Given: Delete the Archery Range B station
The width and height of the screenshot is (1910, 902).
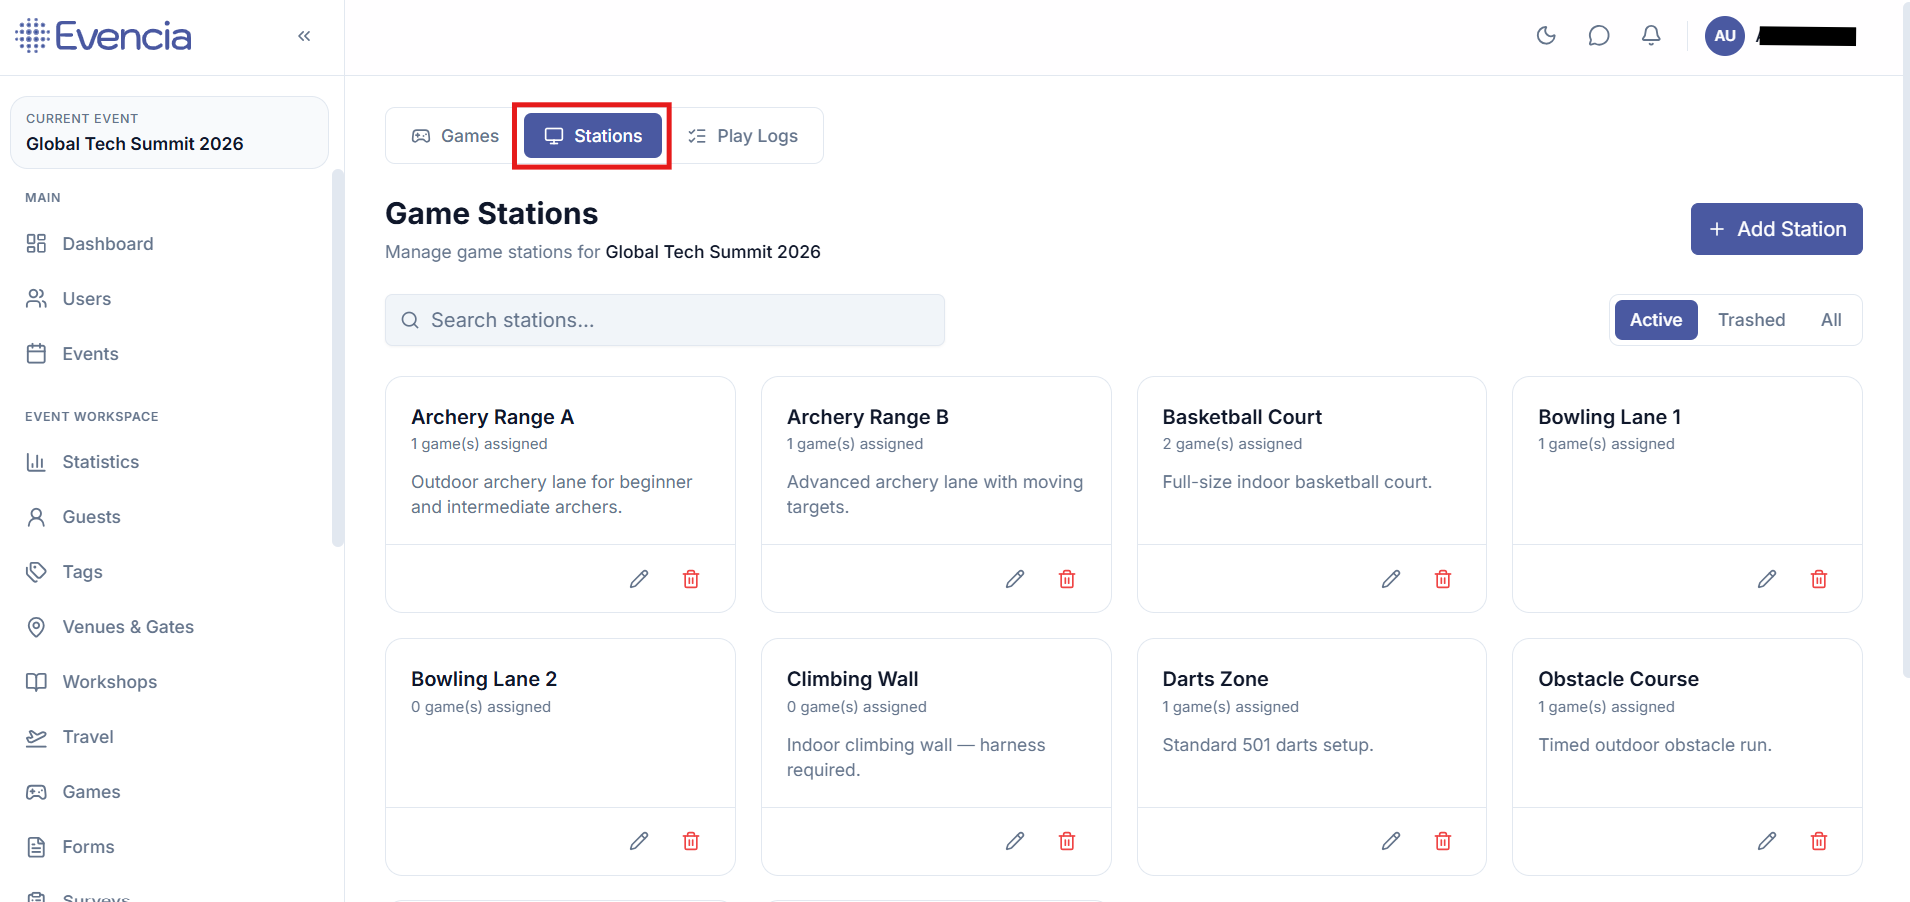Looking at the screenshot, I should (1067, 579).
